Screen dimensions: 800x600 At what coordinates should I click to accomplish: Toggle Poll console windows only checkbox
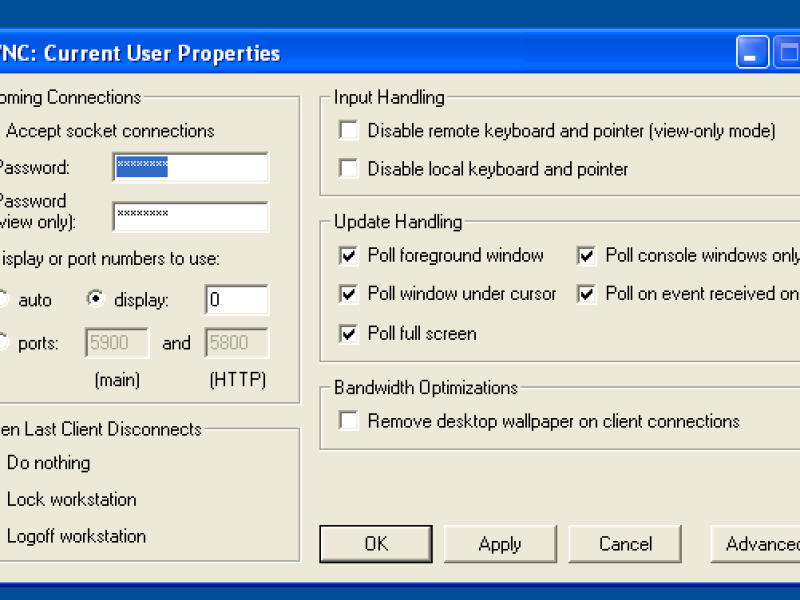(x=587, y=255)
